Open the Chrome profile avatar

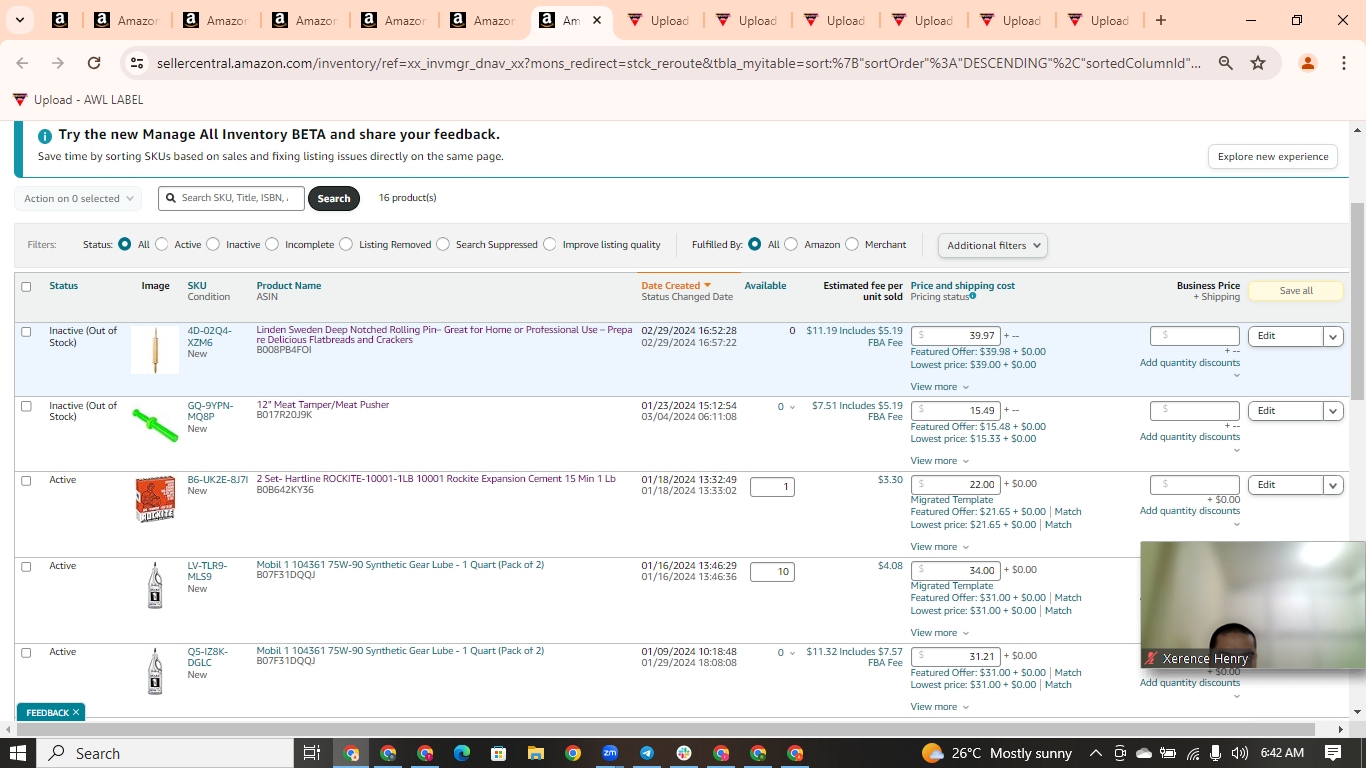[1307, 63]
